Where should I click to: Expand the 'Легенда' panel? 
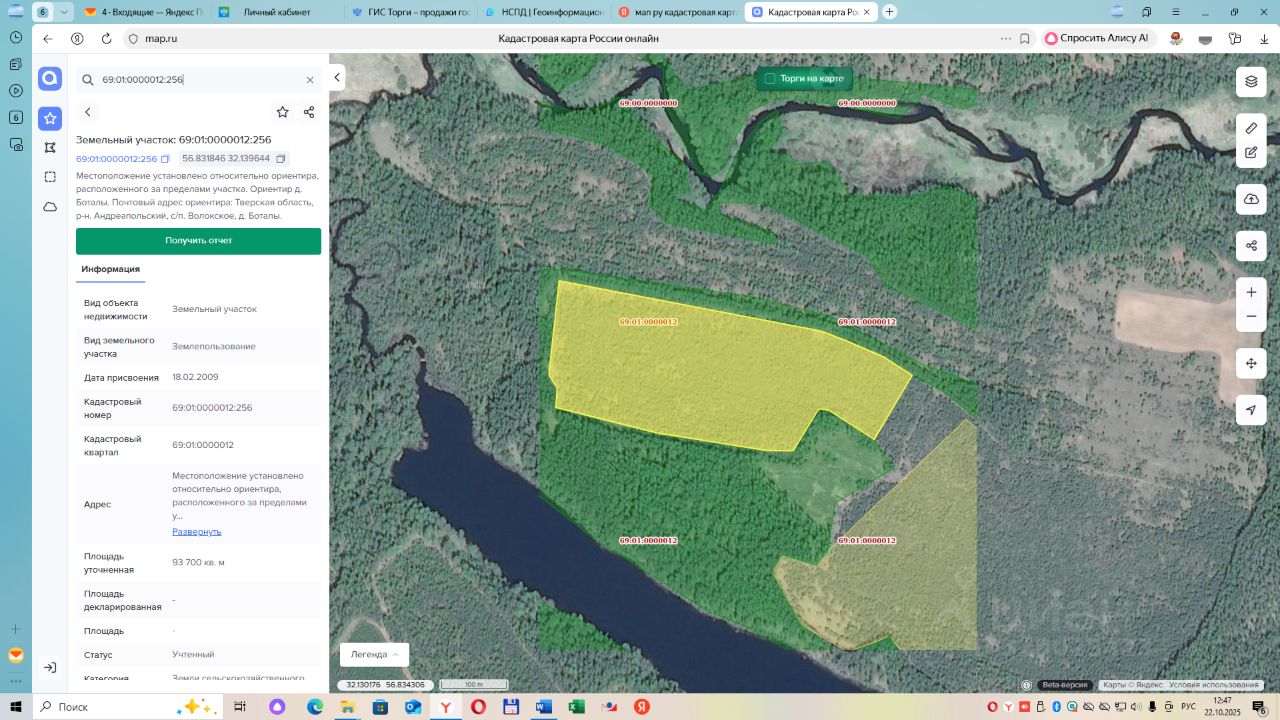(374, 654)
